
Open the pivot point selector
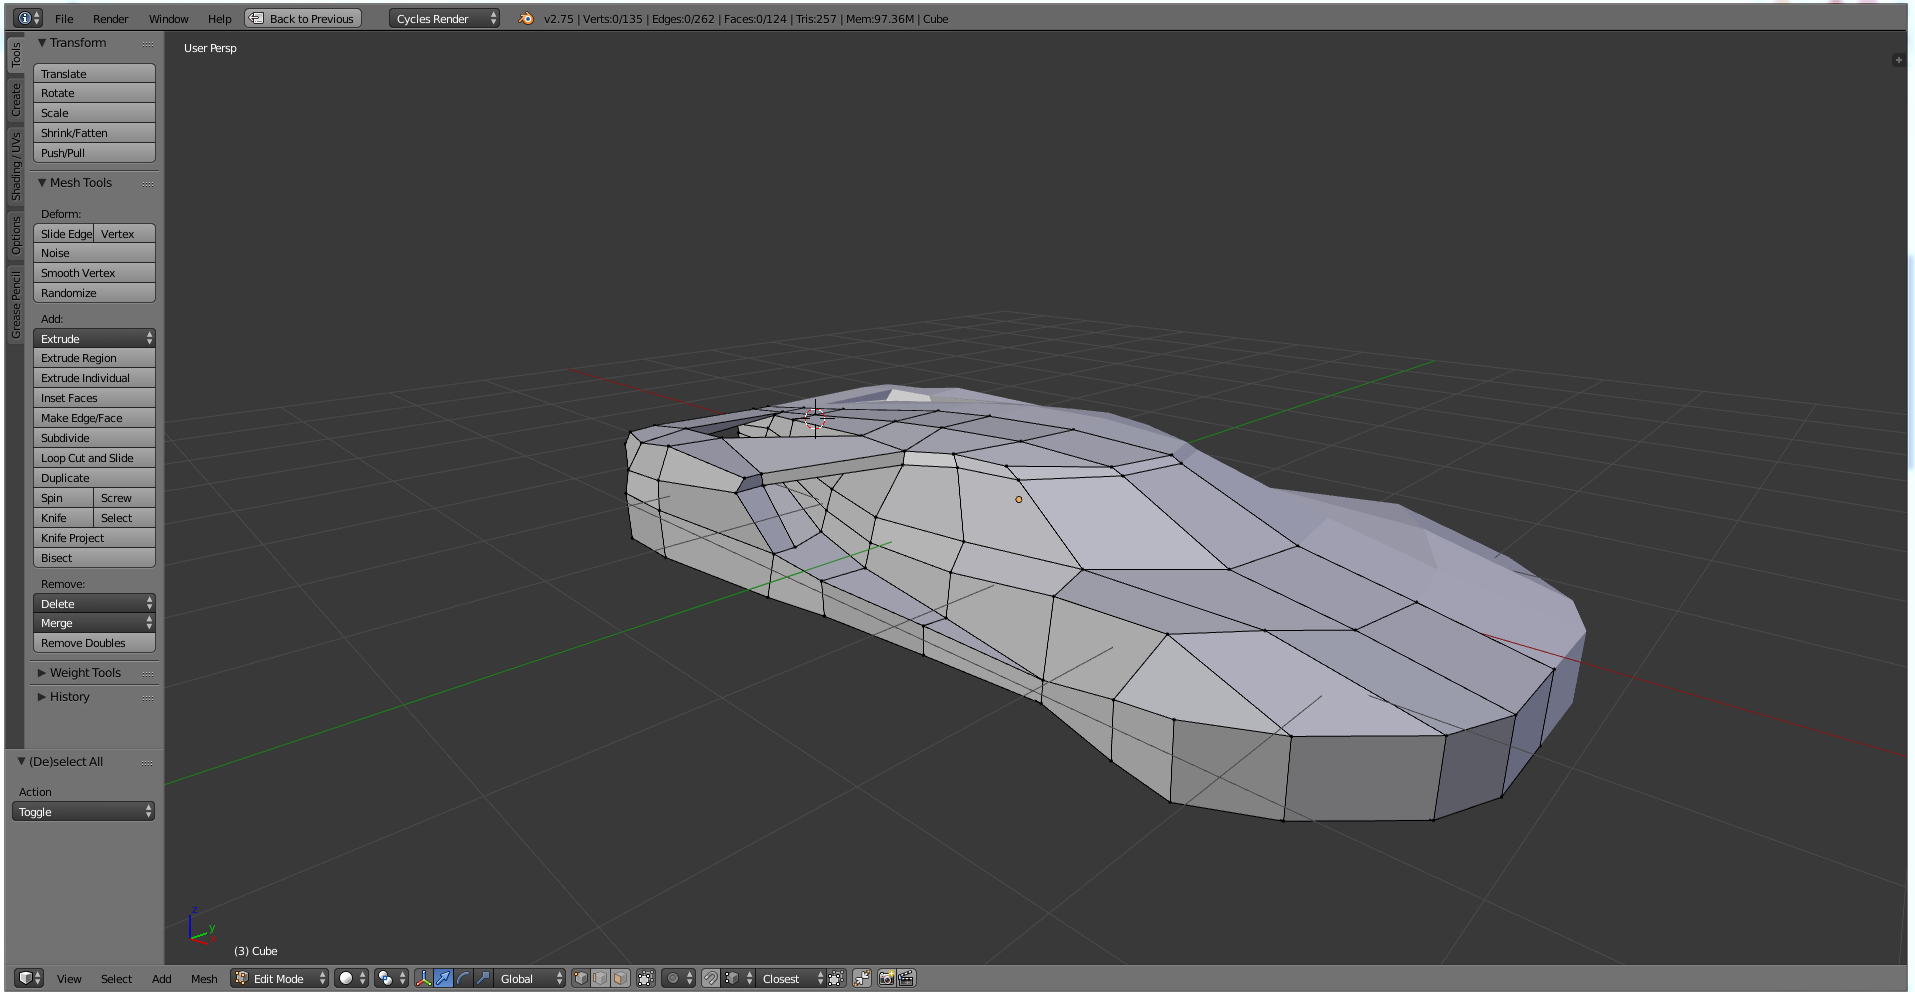point(391,978)
